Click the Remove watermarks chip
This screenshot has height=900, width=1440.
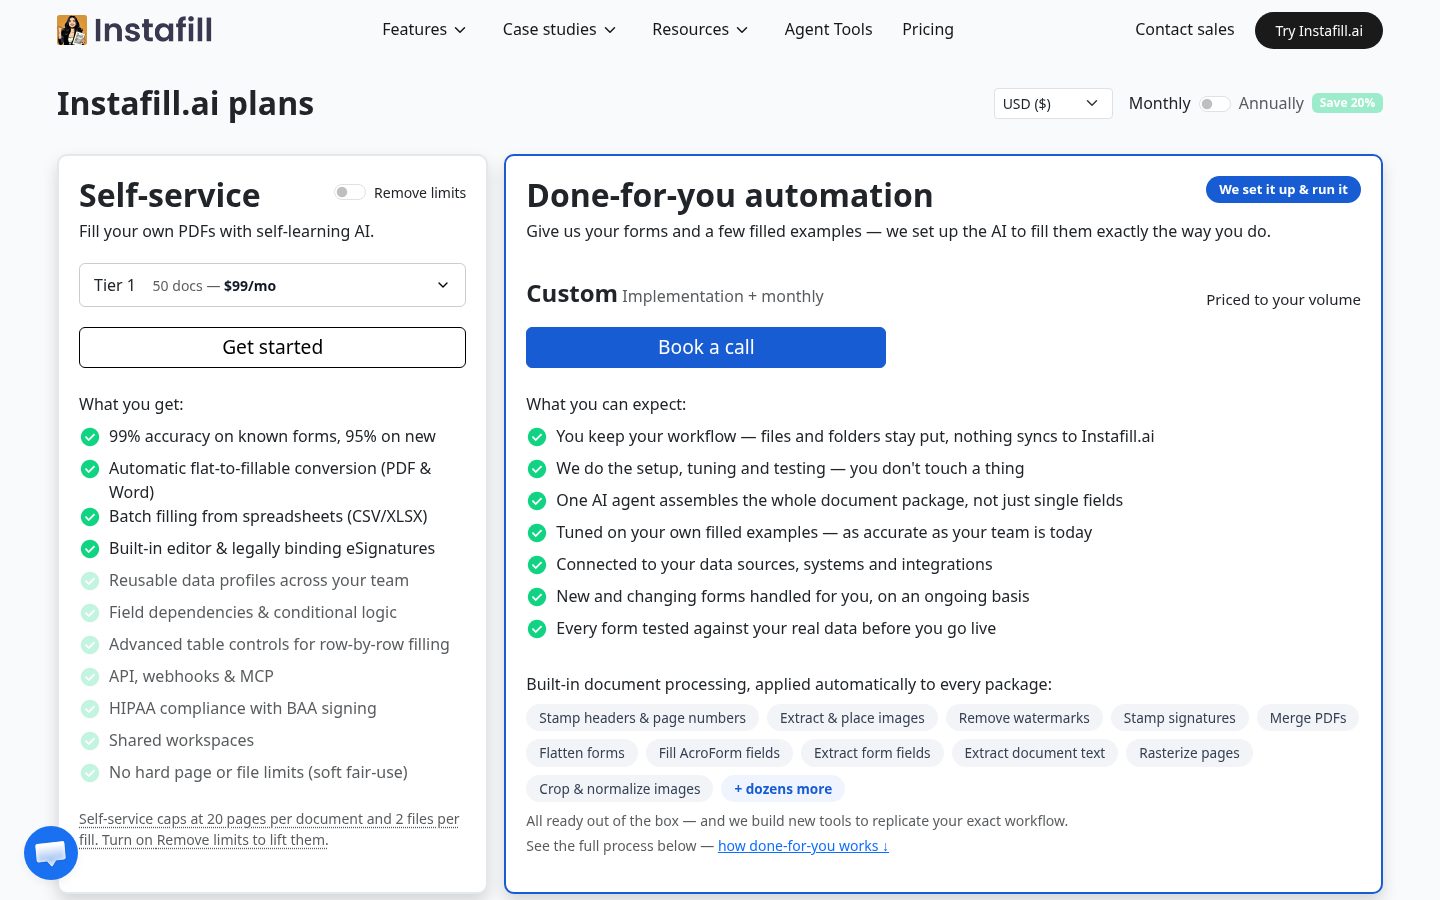pos(1024,718)
